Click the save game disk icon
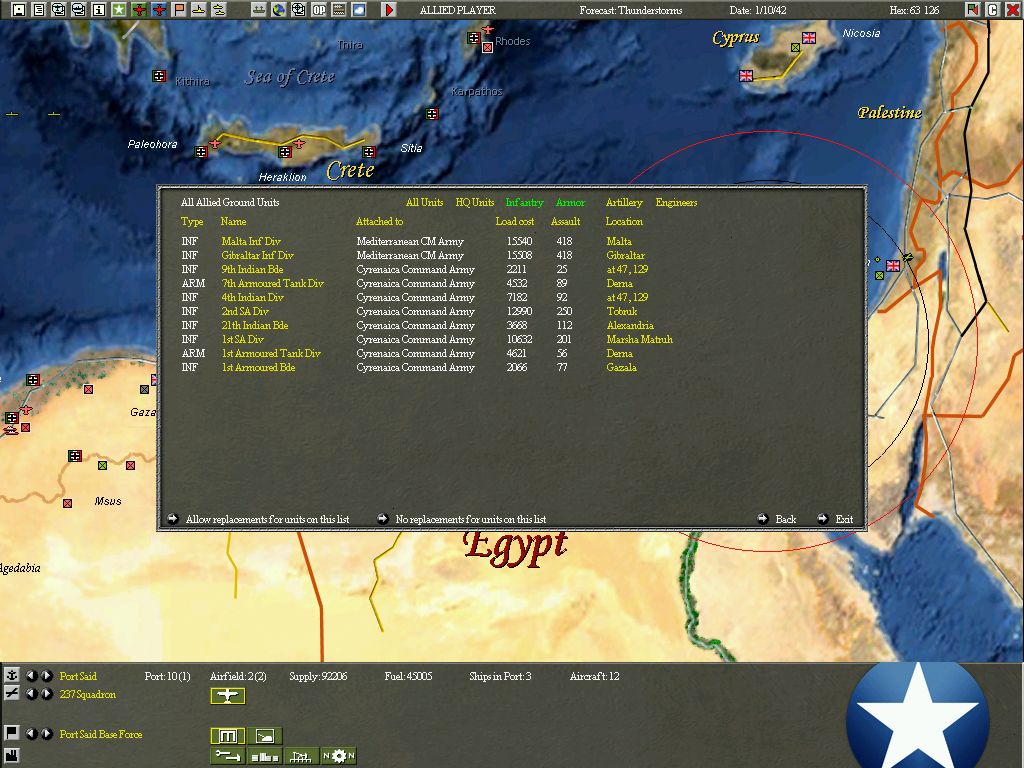The image size is (1024, 768). tap(19, 9)
